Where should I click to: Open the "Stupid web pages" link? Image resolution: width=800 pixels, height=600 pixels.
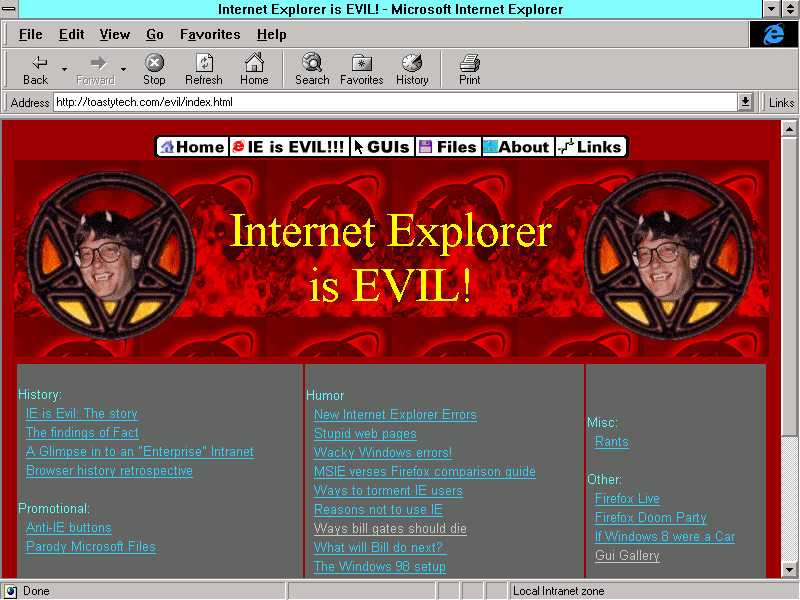365,433
